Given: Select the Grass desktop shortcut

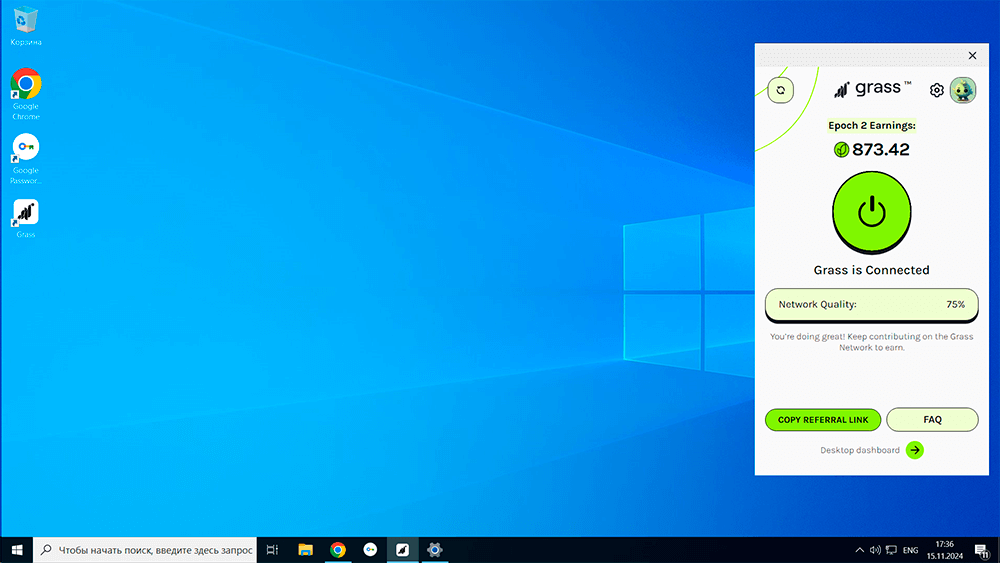Looking at the screenshot, I should [x=26, y=219].
